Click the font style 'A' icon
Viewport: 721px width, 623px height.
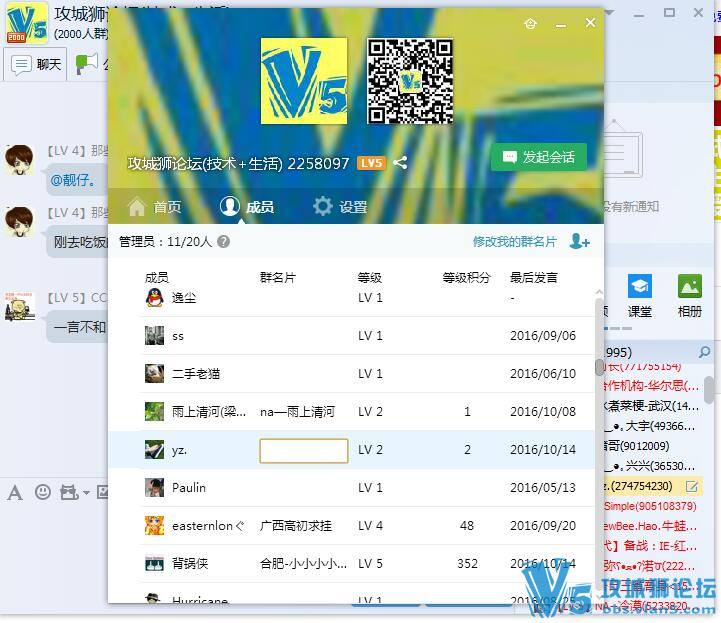(15, 492)
